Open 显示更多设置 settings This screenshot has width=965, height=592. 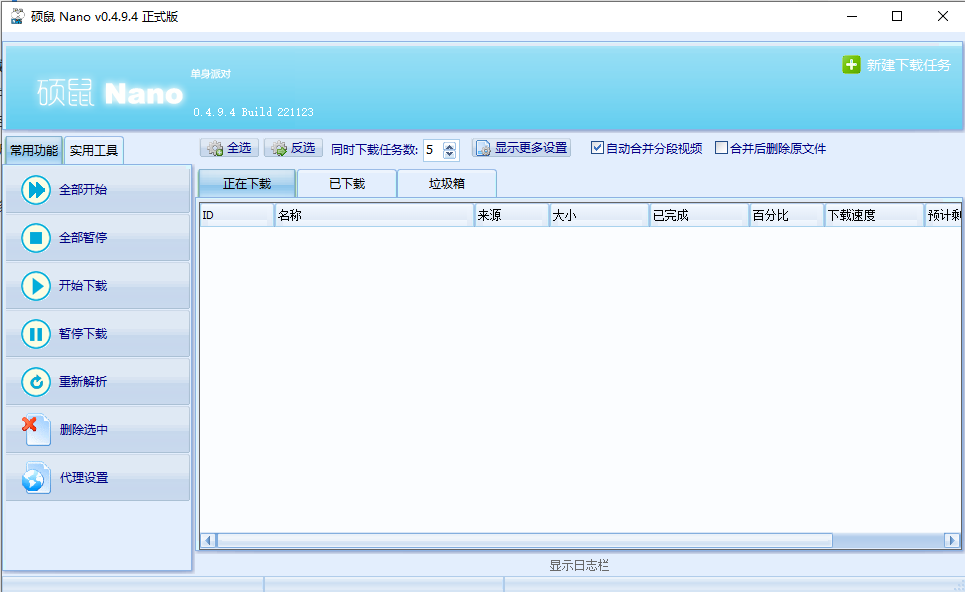(x=521, y=148)
